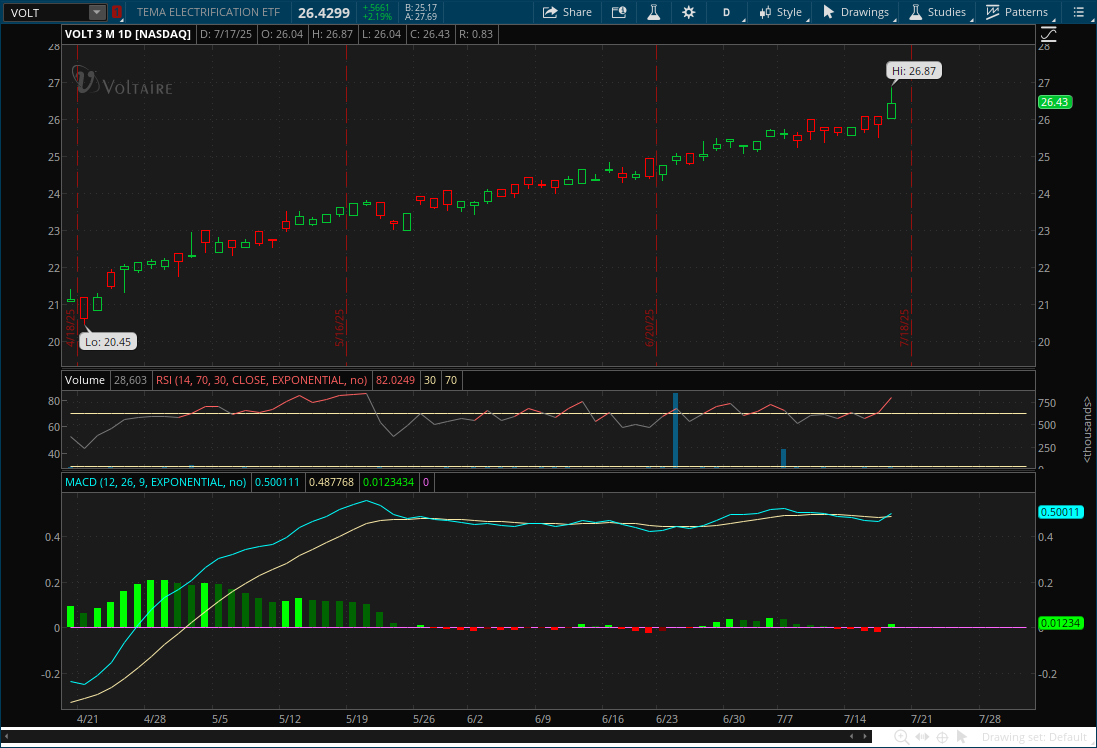Open the Drawings dropdown menu

point(858,12)
